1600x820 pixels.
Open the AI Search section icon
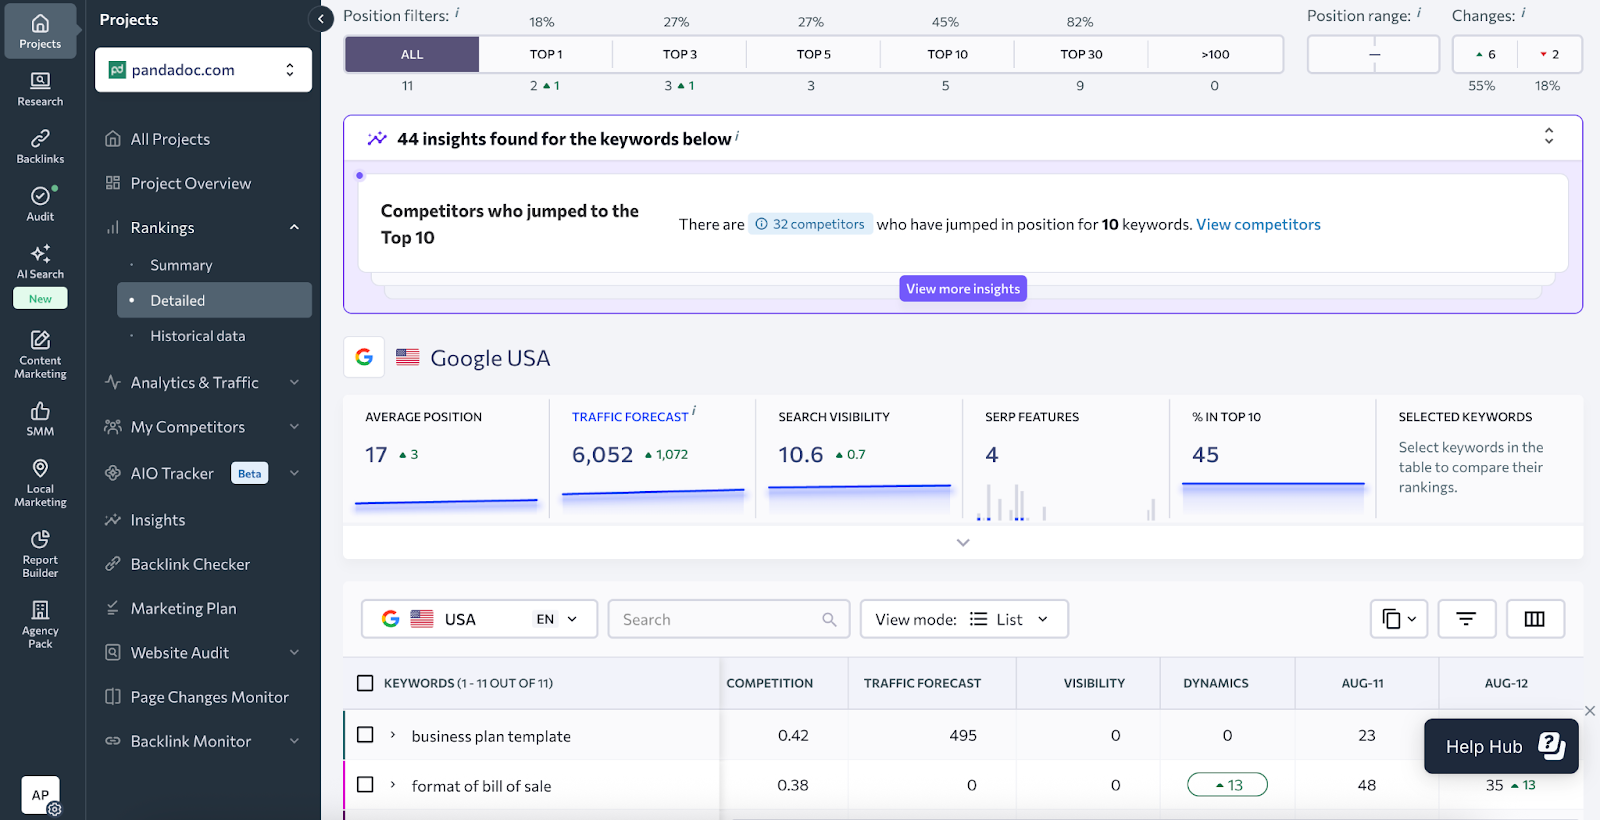pyautogui.click(x=40, y=261)
